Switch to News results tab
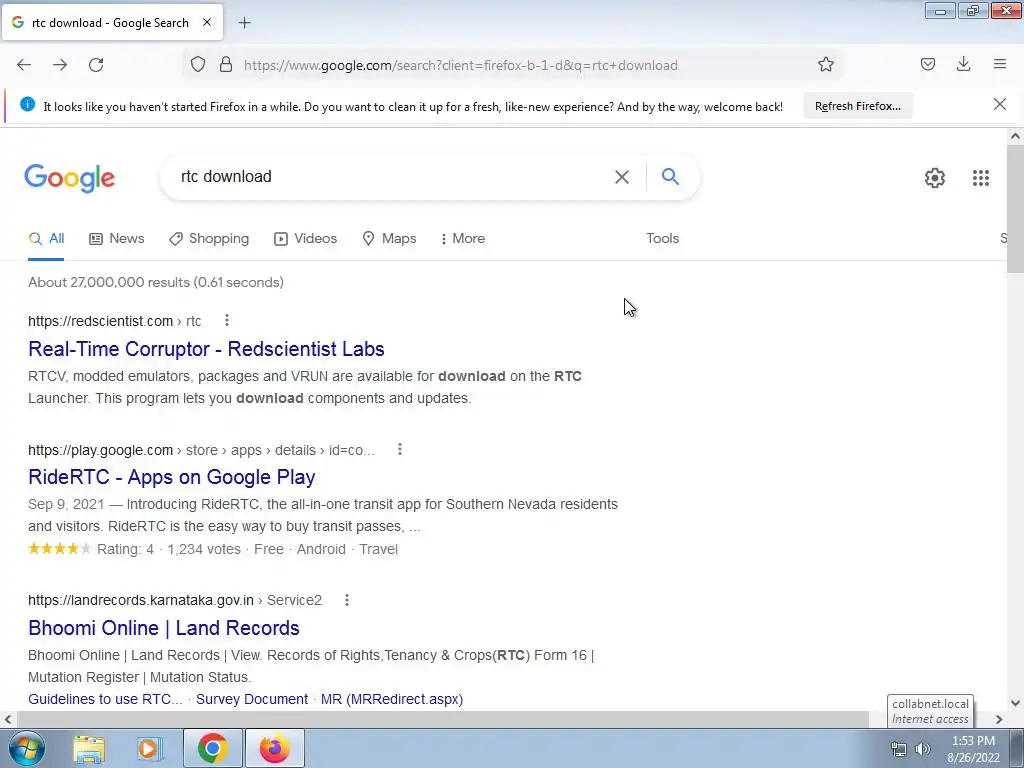Image resolution: width=1024 pixels, height=768 pixels. (117, 238)
